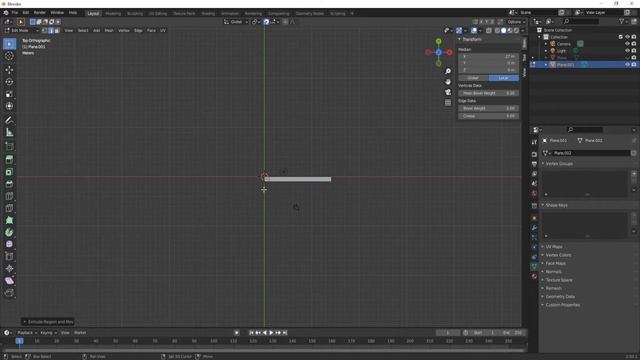Image resolution: width=640 pixels, height=360 pixels.
Task: Select the Poly Build tool
Action: (x=9, y=220)
